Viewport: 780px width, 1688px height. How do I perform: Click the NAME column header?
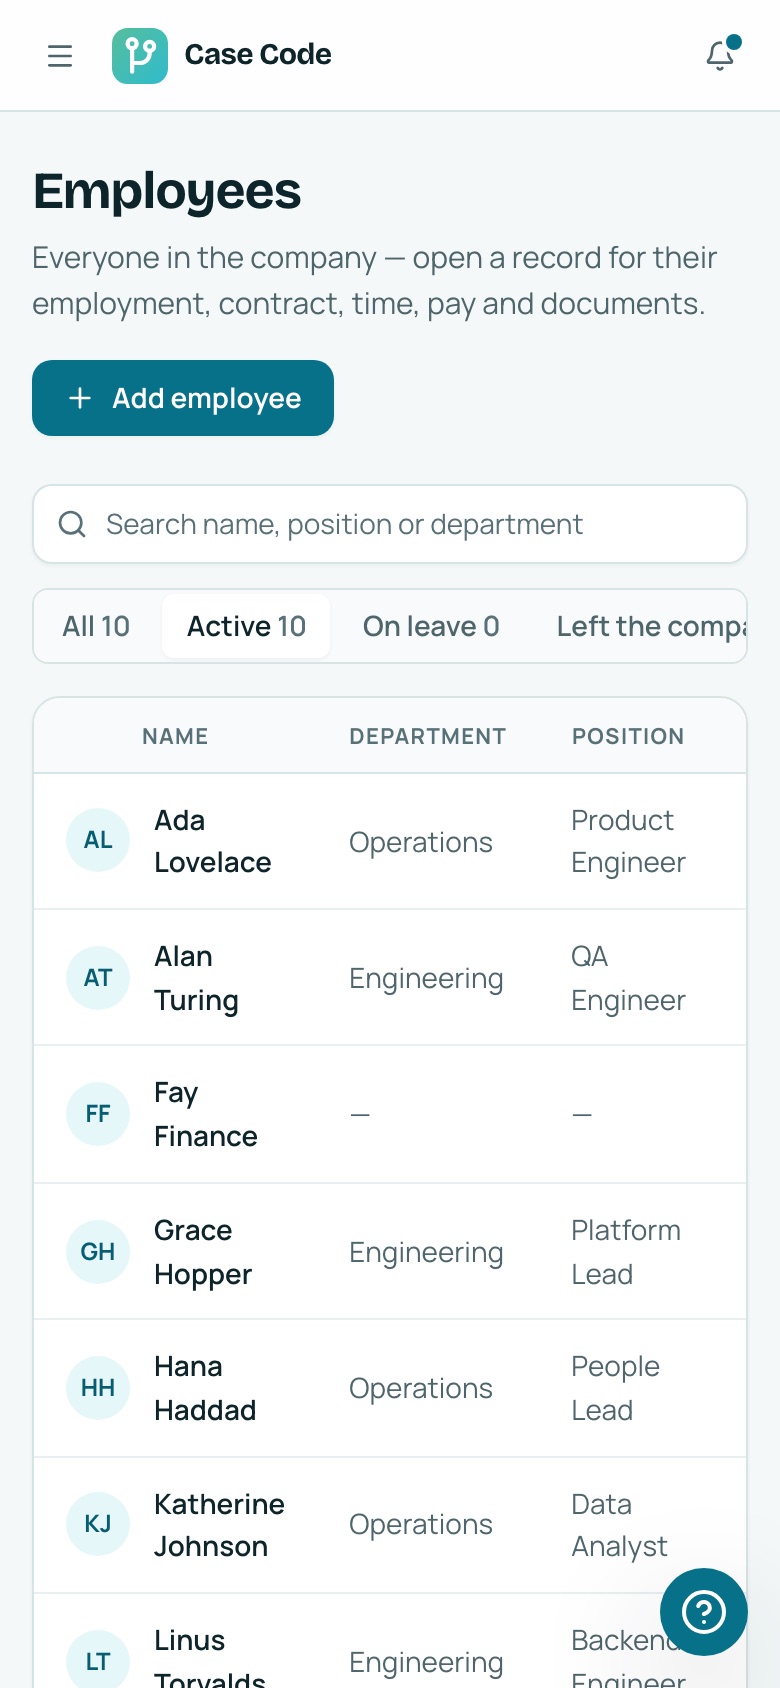pos(175,737)
